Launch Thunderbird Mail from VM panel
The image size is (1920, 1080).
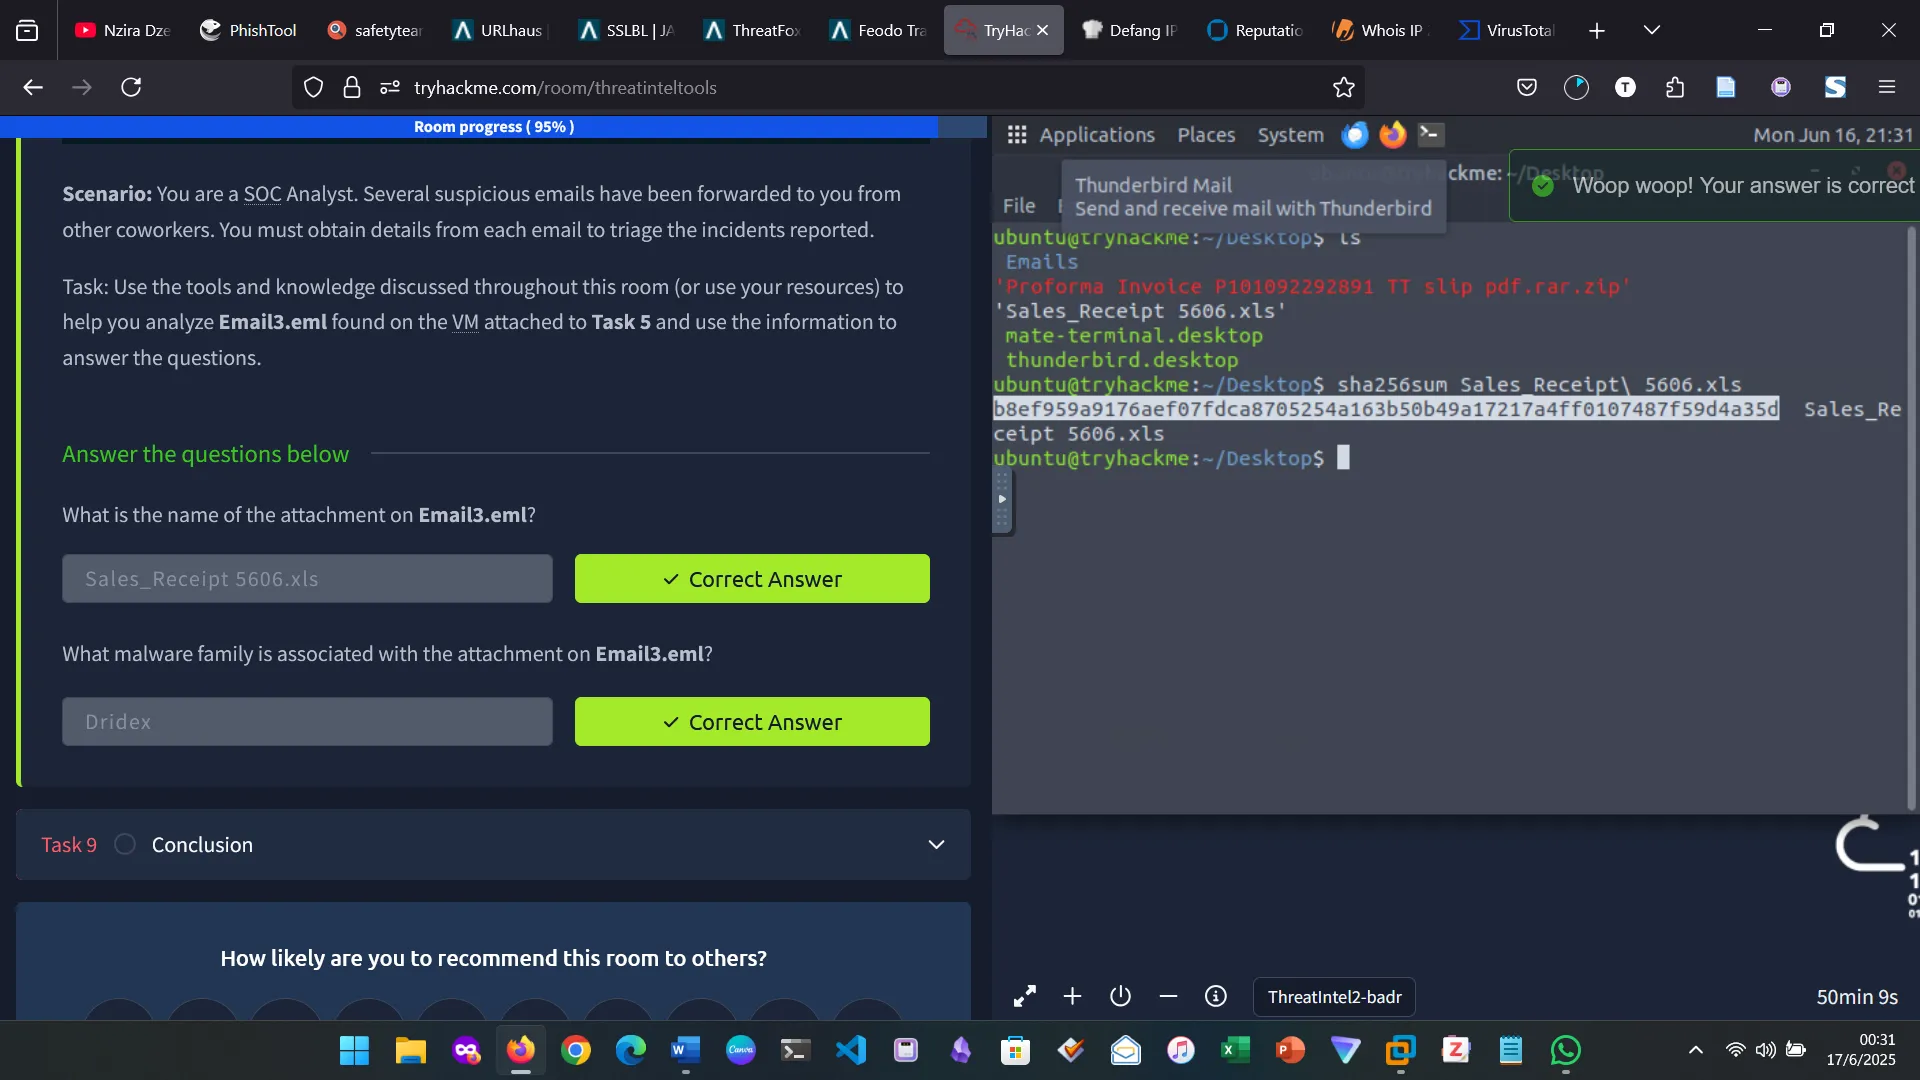pyautogui.click(x=1354, y=135)
